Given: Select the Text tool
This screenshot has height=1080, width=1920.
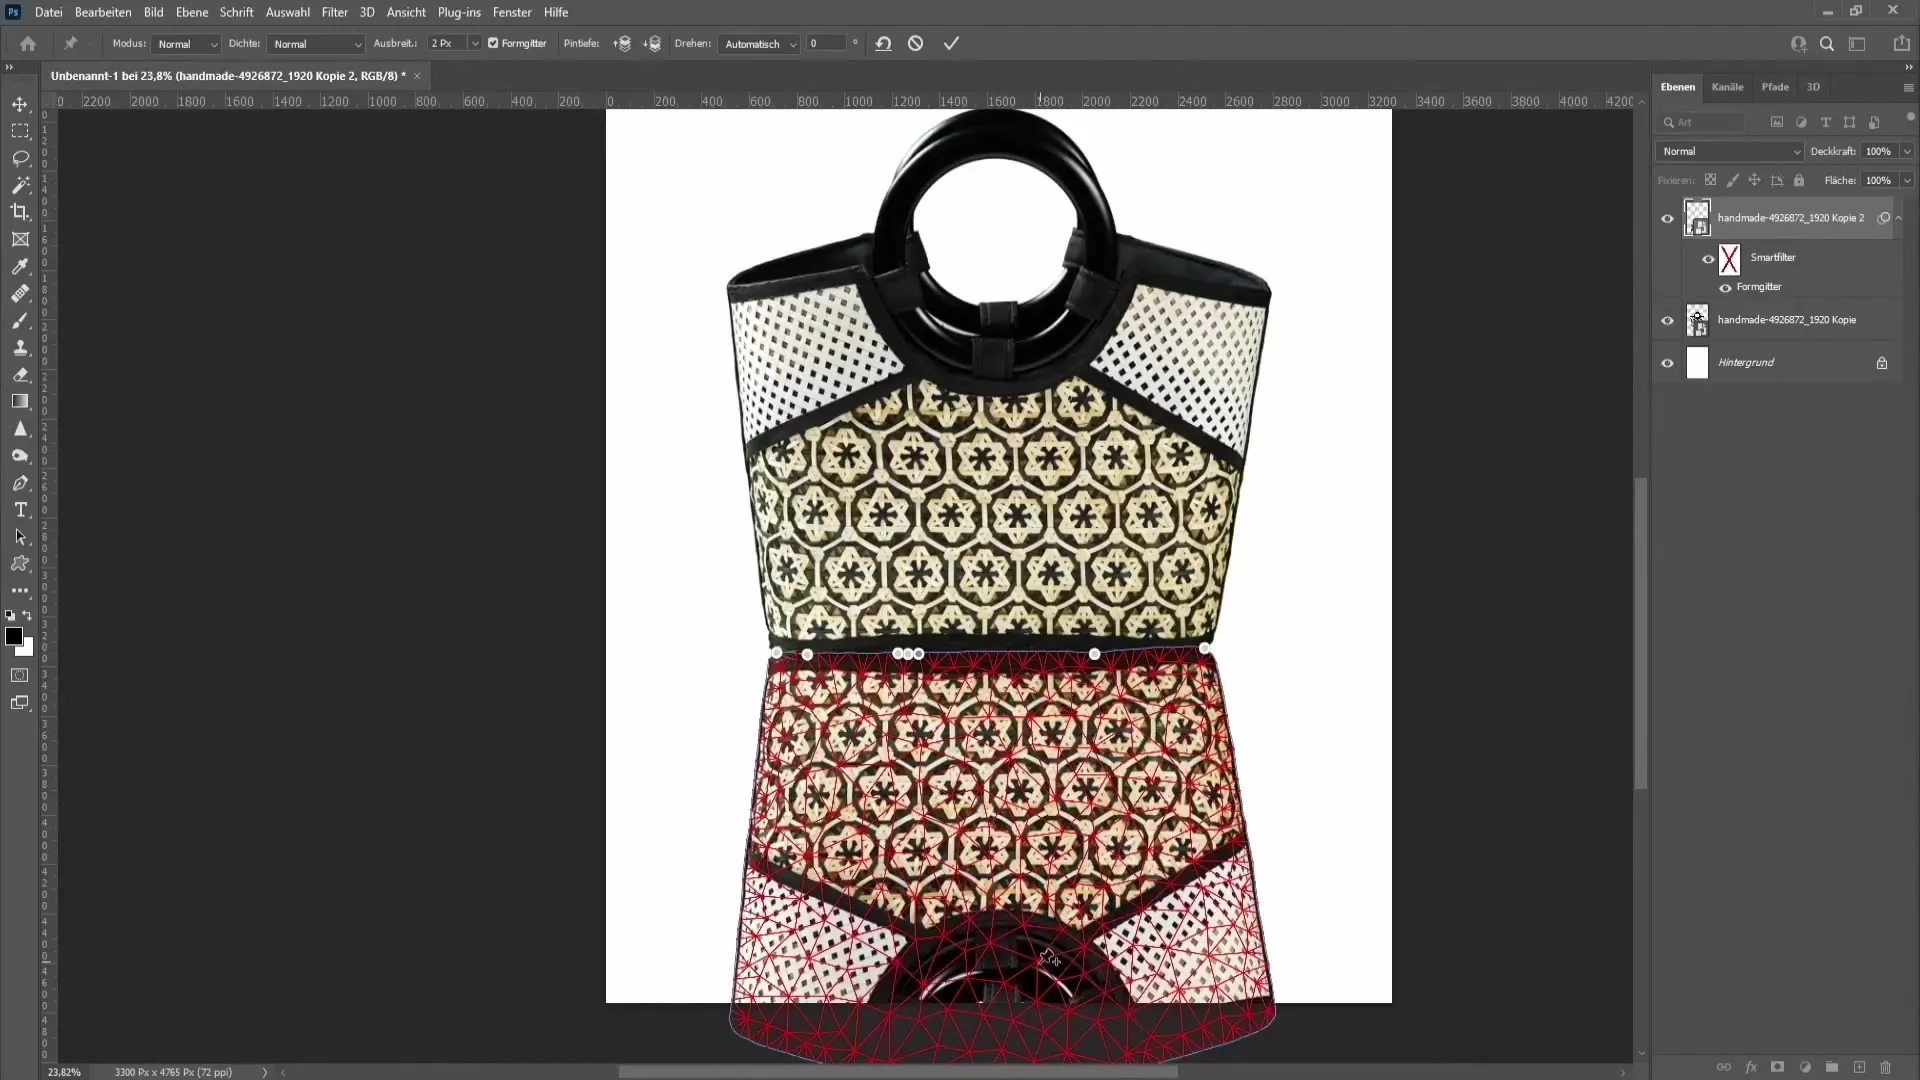Looking at the screenshot, I should pyautogui.click(x=20, y=509).
